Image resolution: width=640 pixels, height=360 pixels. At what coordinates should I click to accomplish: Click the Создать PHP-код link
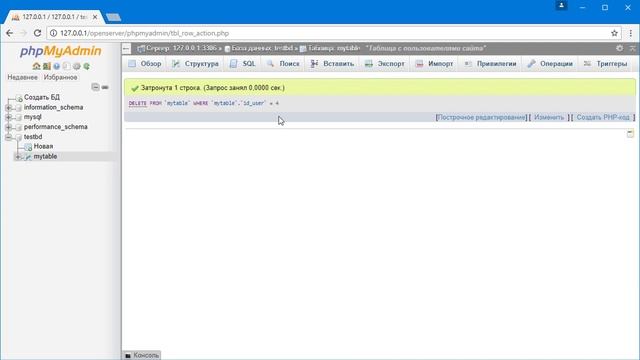pos(603,118)
